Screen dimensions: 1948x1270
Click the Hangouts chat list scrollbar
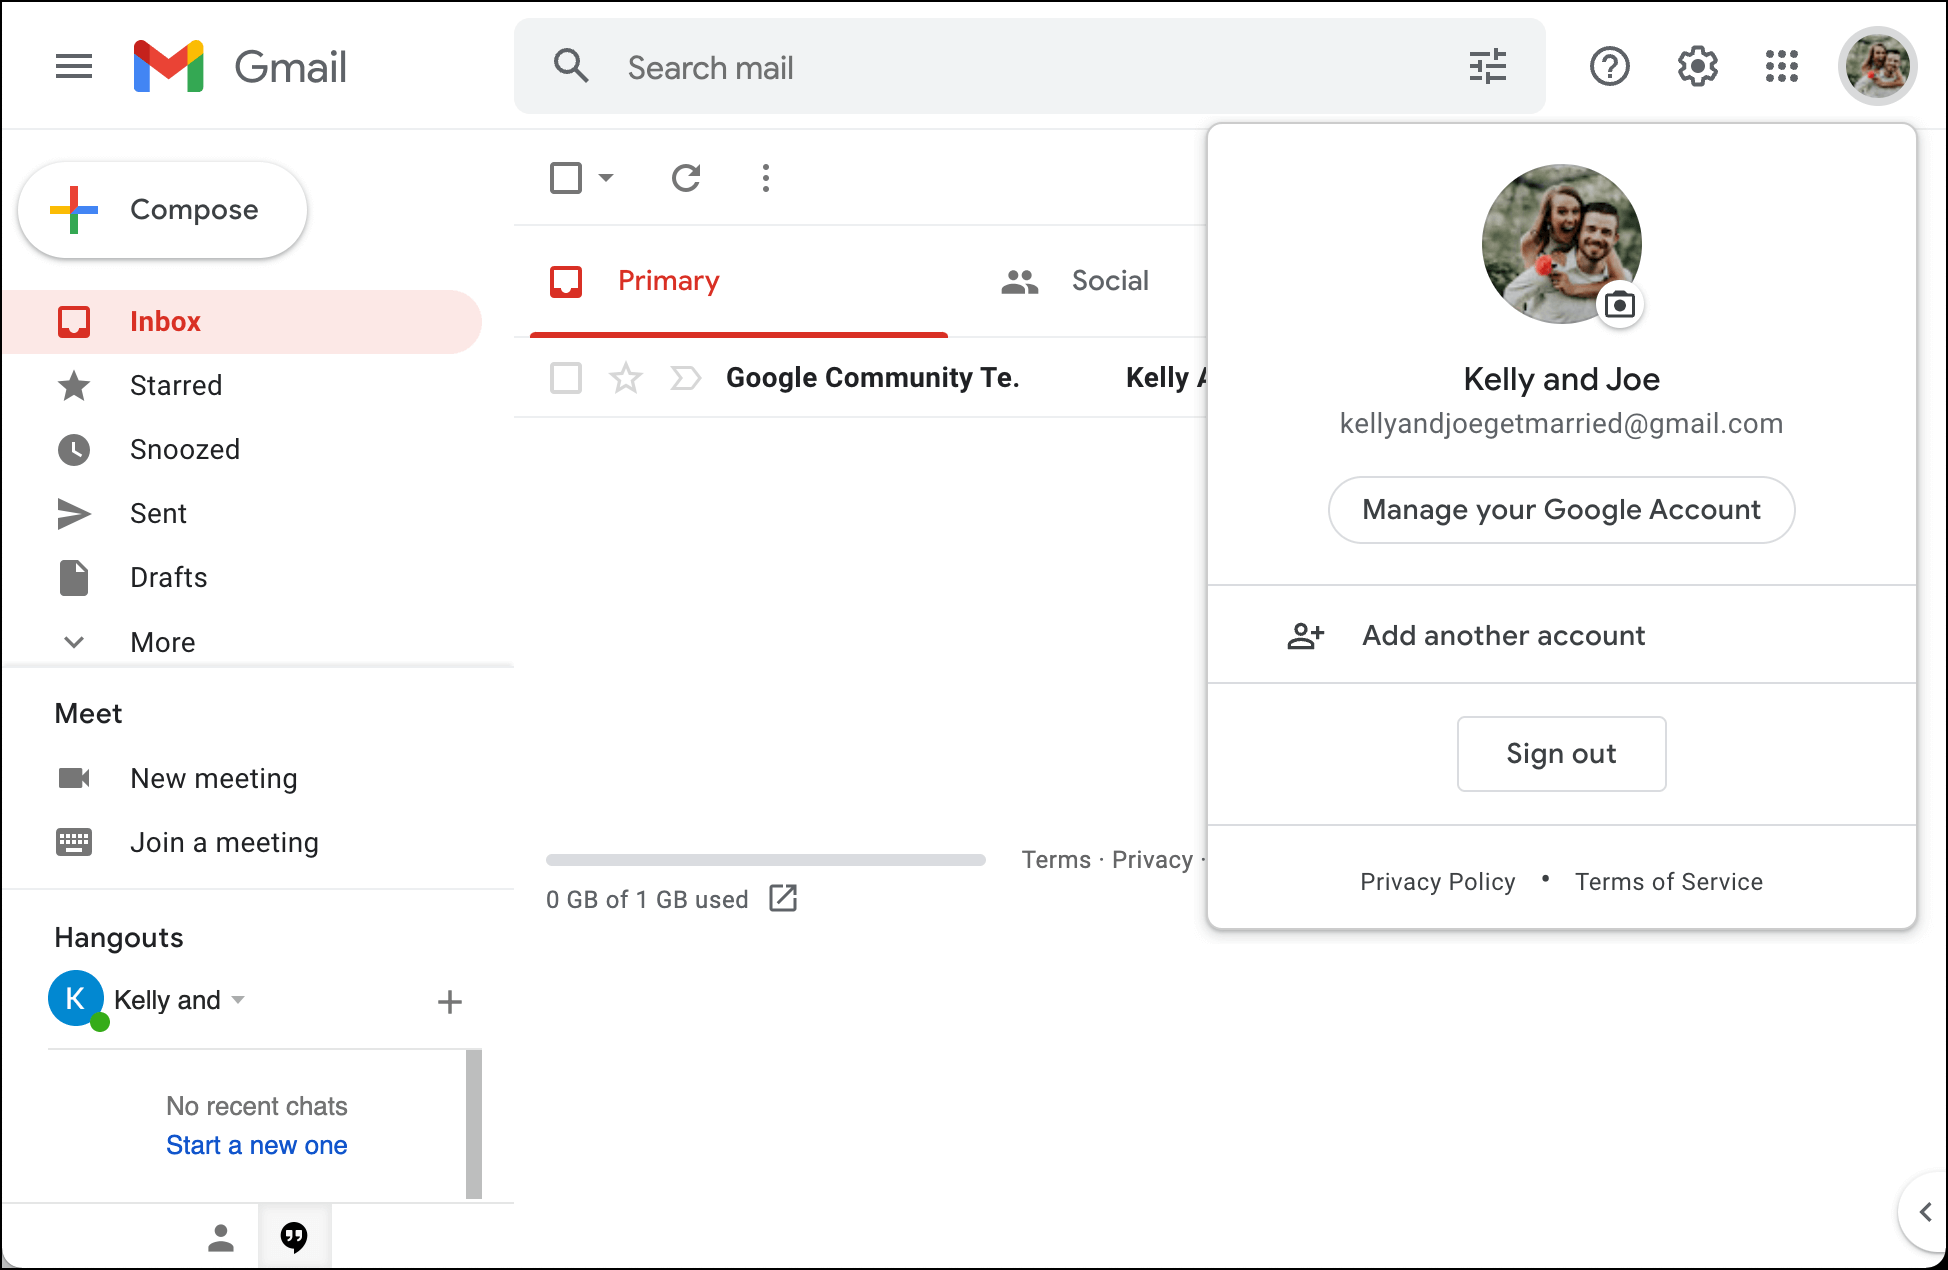474,1124
